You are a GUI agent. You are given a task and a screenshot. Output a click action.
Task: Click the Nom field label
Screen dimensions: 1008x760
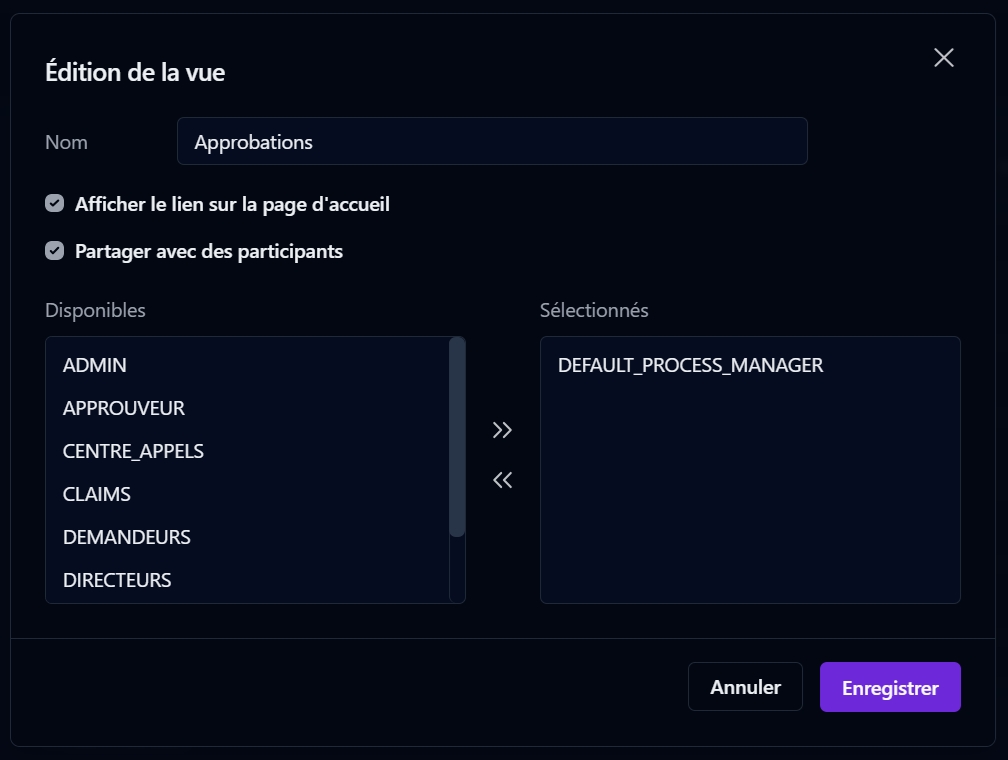coord(67,142)
